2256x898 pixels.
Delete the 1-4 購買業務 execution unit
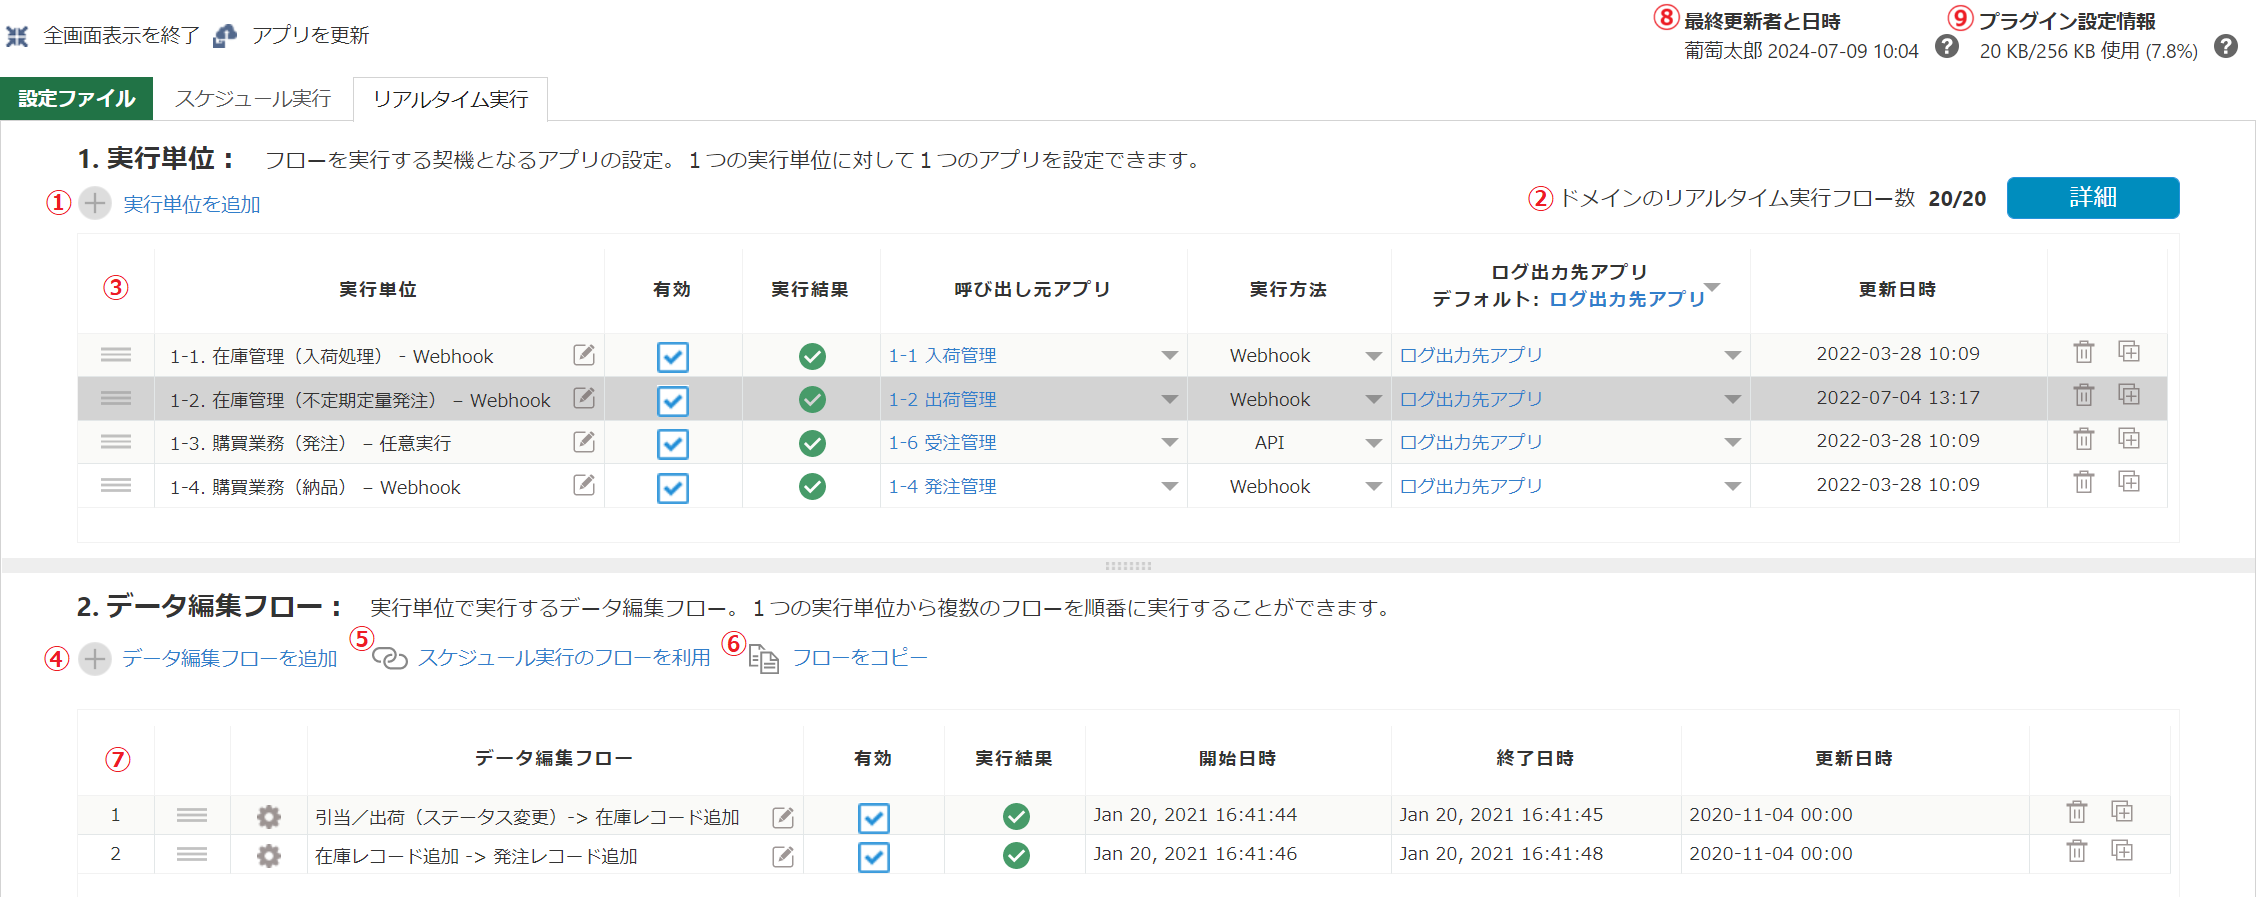pyautogui.click(x=2084, y=482)
